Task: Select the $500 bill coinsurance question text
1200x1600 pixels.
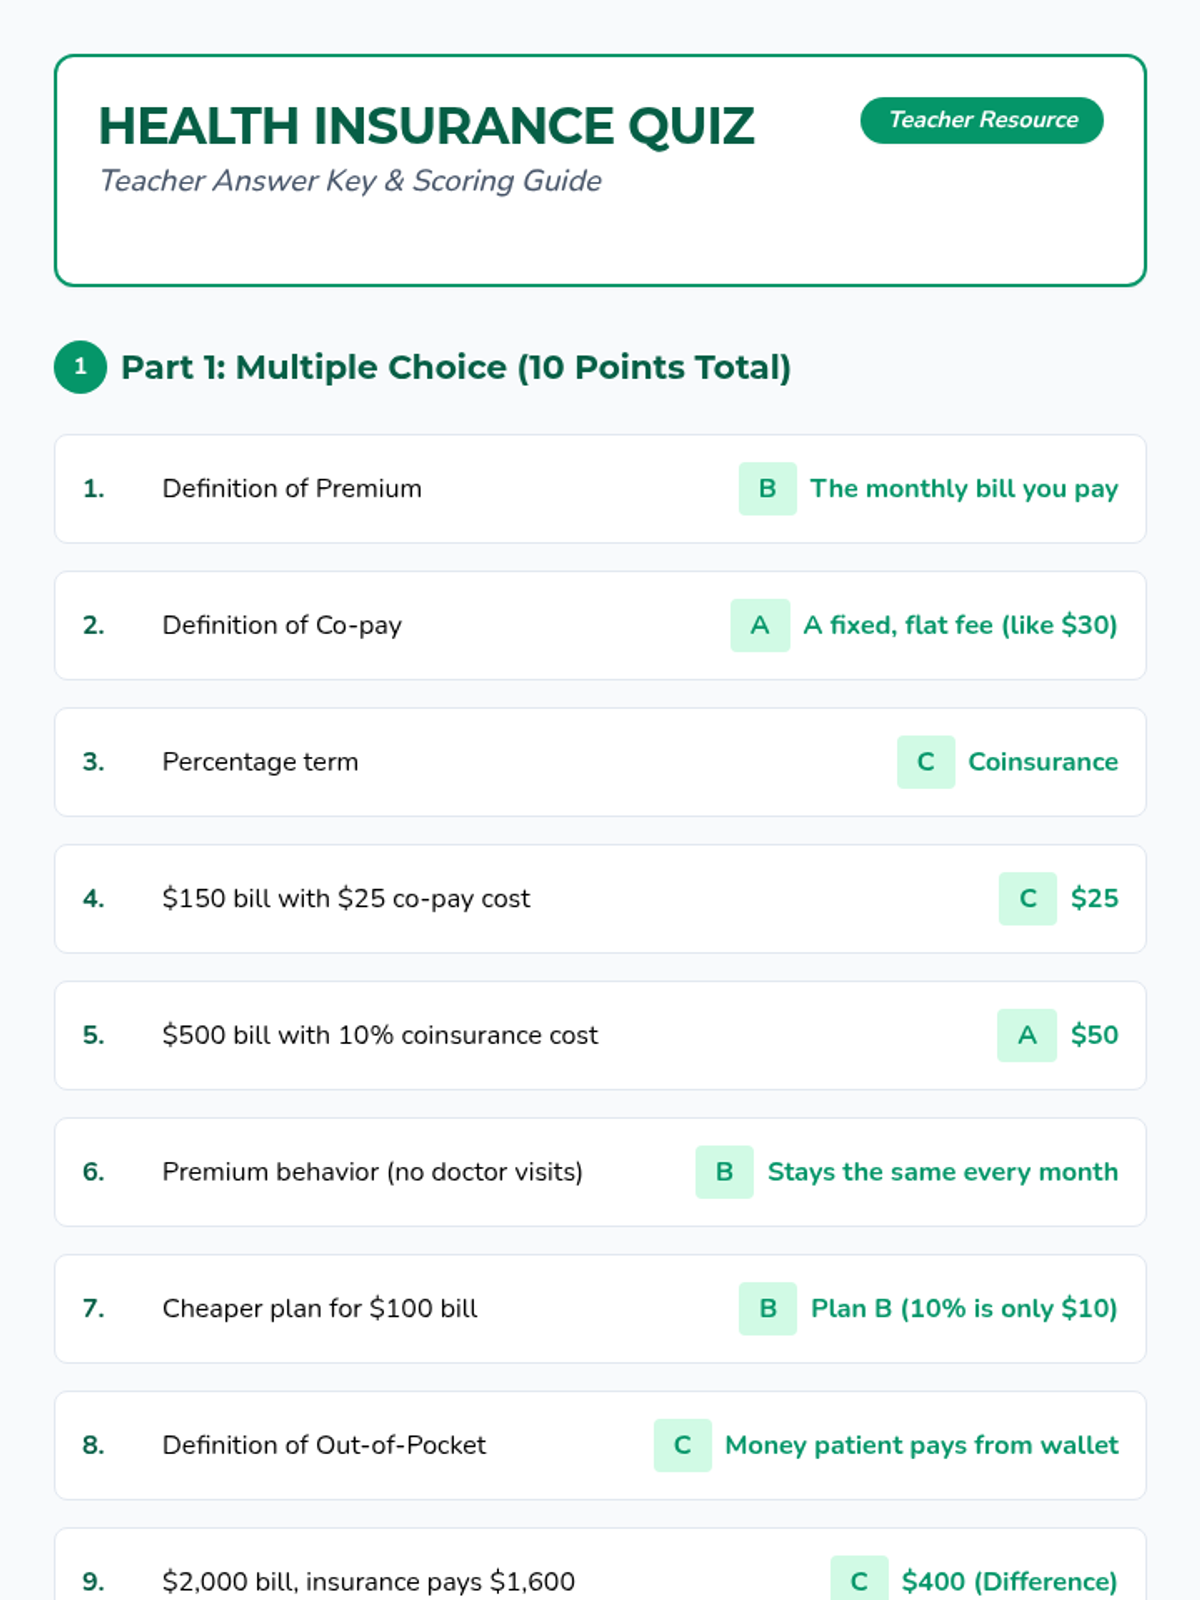Action: point(380,1035)
